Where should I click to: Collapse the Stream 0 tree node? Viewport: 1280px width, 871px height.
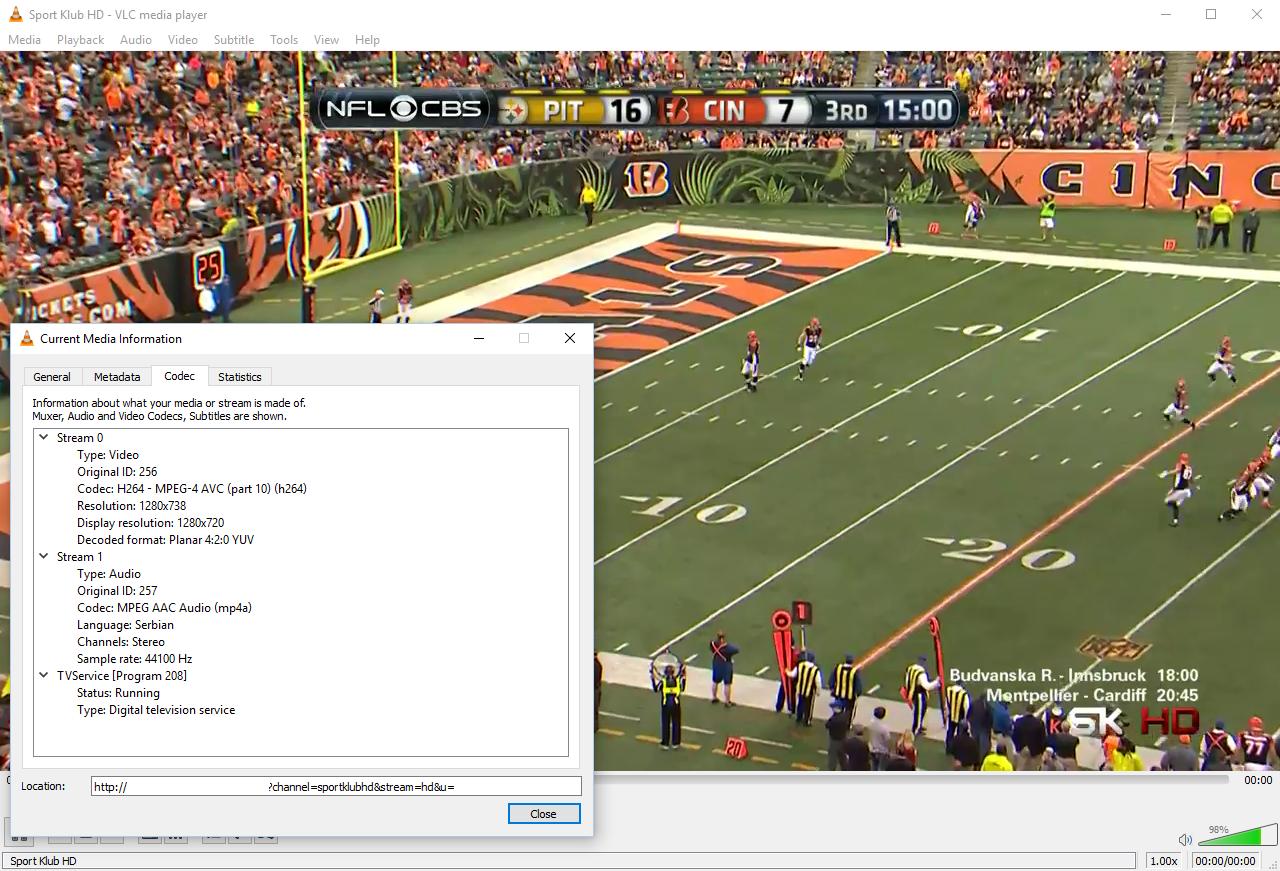click(44, 437)
